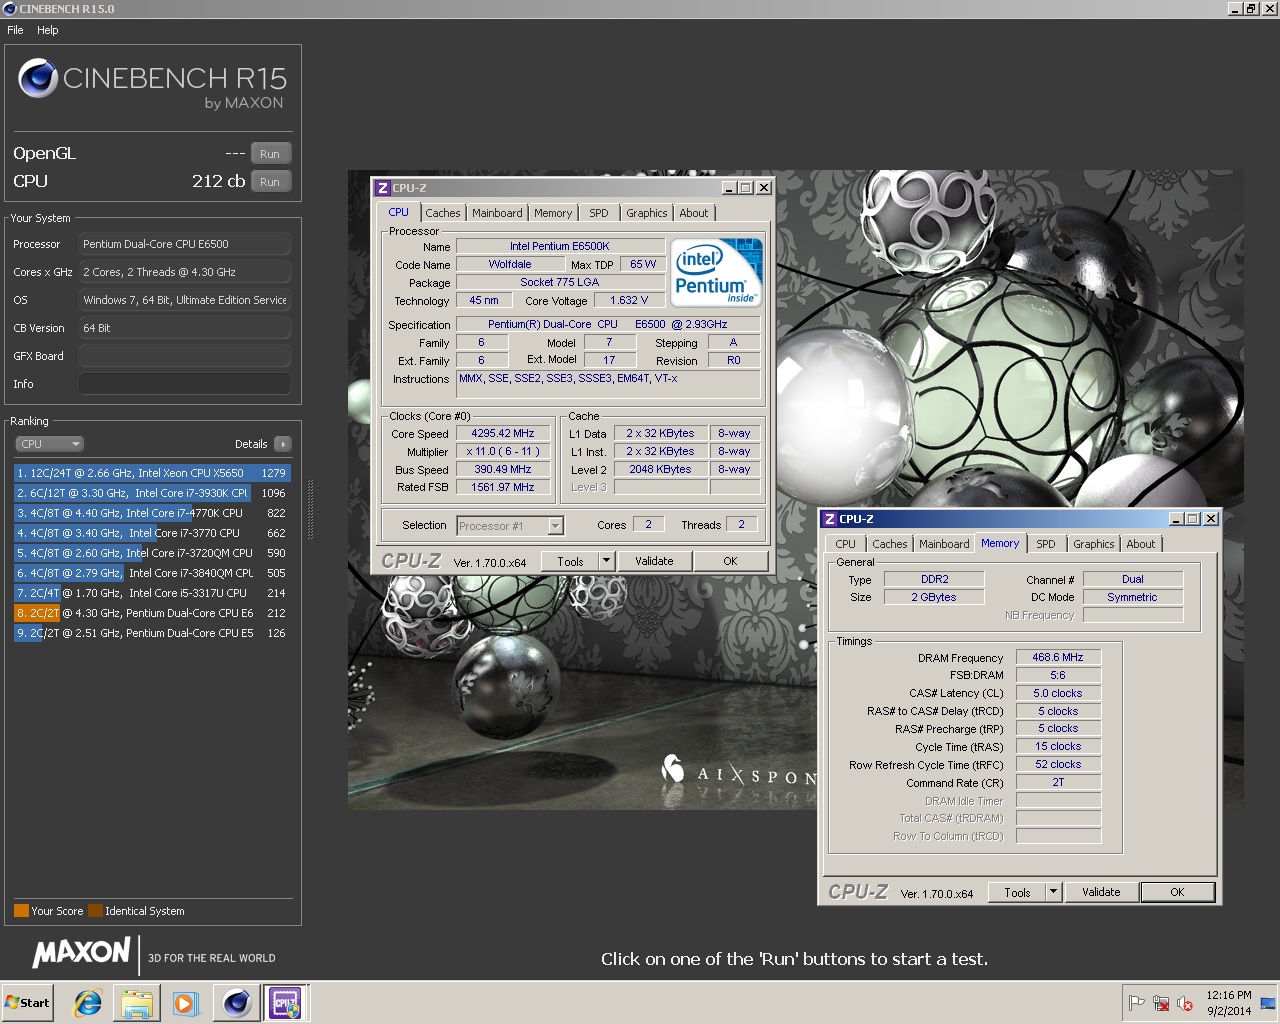Click the Cinebench title bar icon
Screen dimensions: 1280x1024
pos(9,9)
